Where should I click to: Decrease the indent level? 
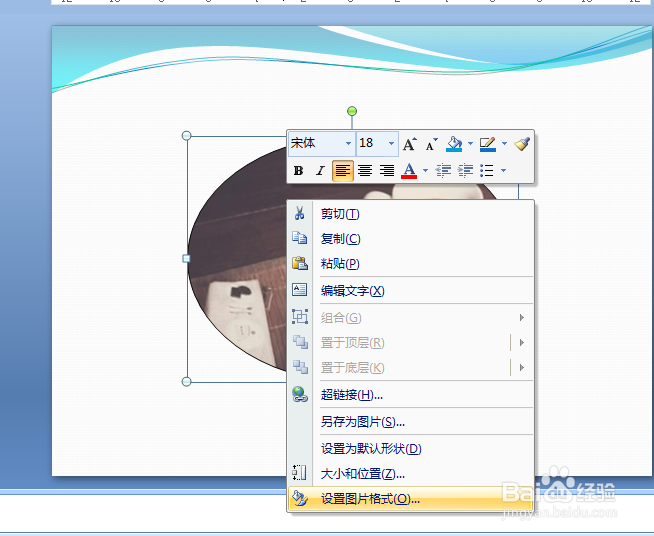tap(443, 171)
